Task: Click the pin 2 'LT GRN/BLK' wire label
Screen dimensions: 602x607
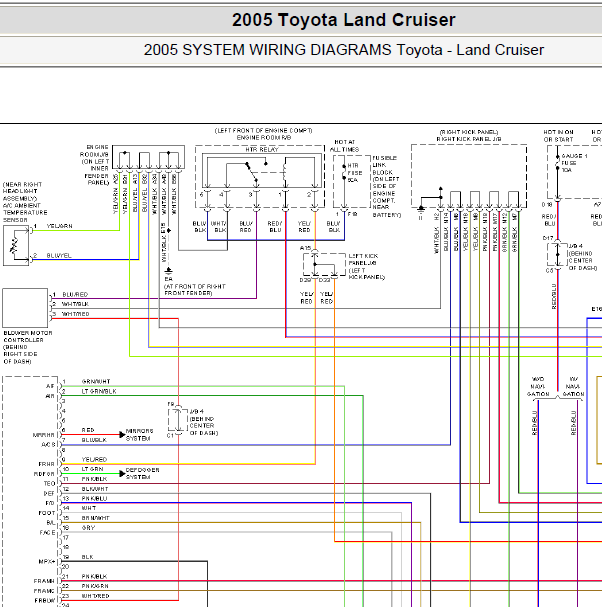Action: point(99,391)
